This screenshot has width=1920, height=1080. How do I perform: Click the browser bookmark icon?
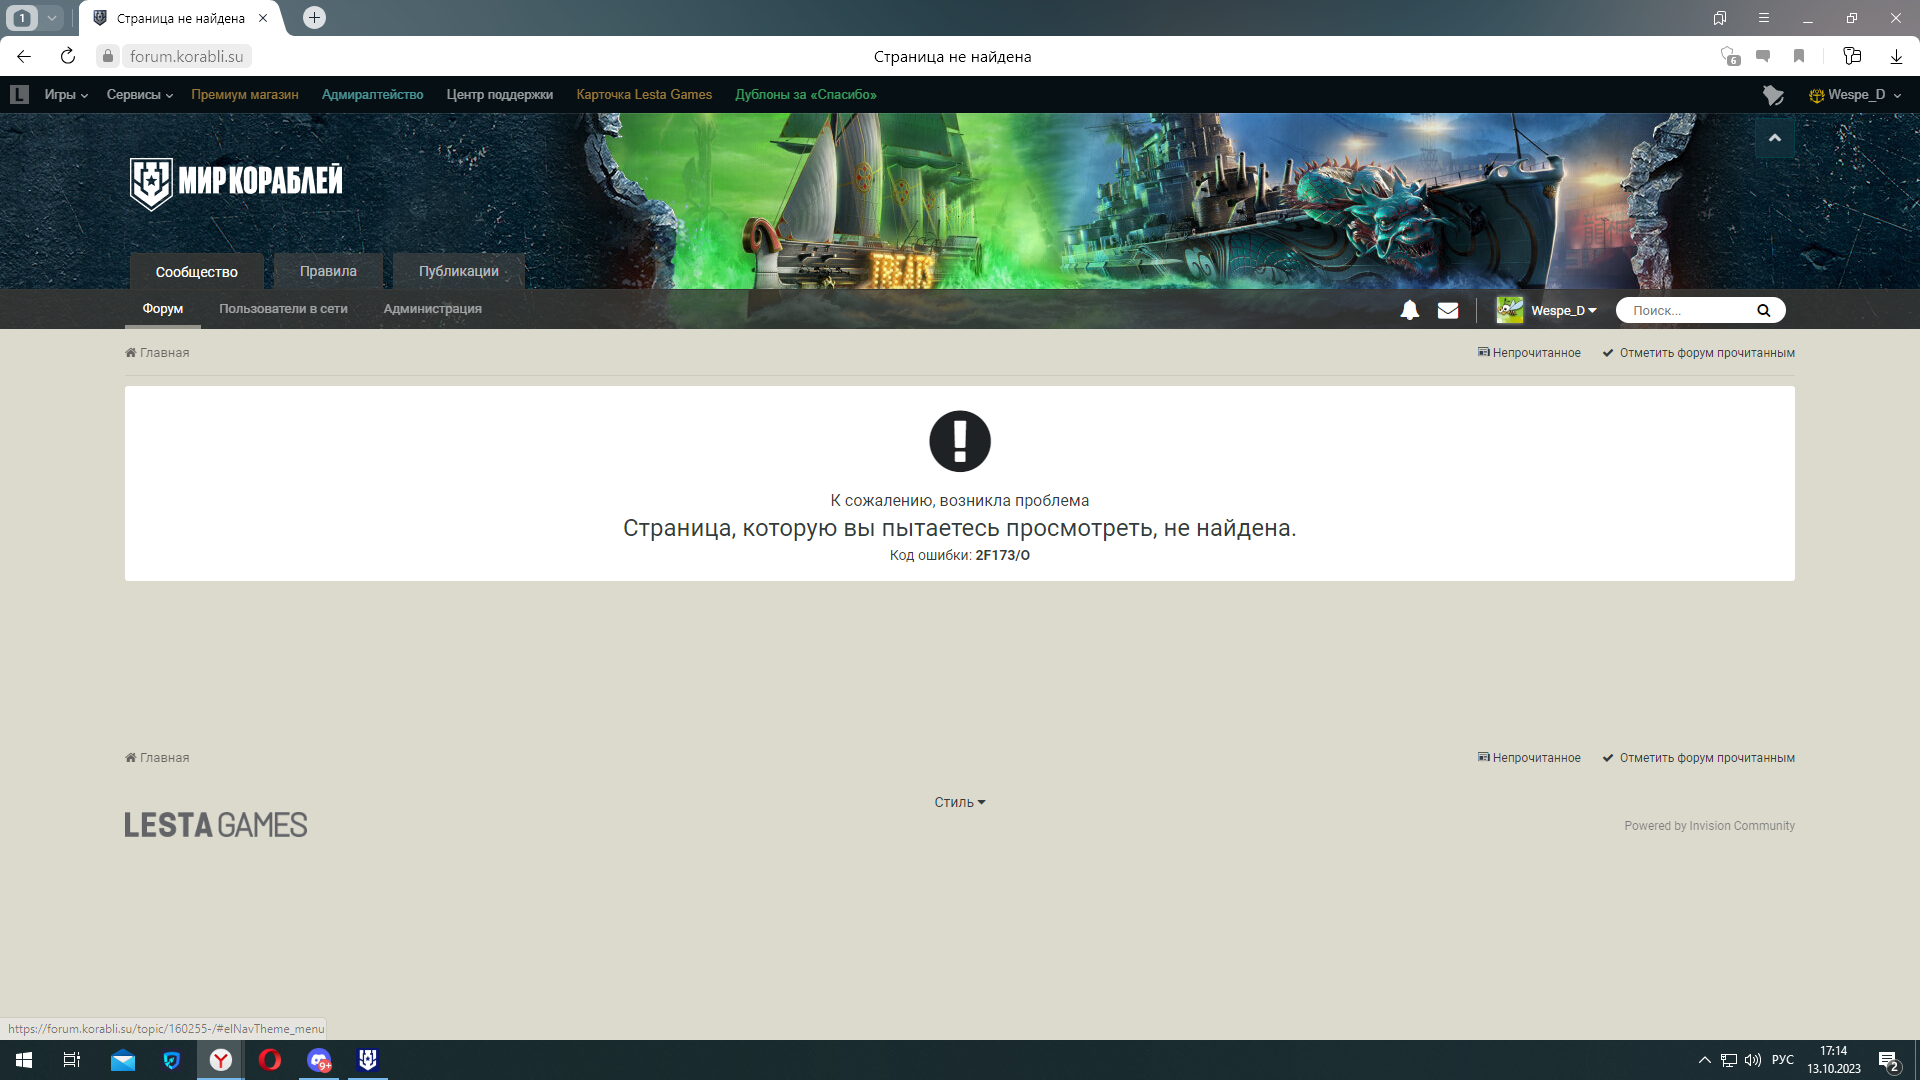tap(1798, 56)
